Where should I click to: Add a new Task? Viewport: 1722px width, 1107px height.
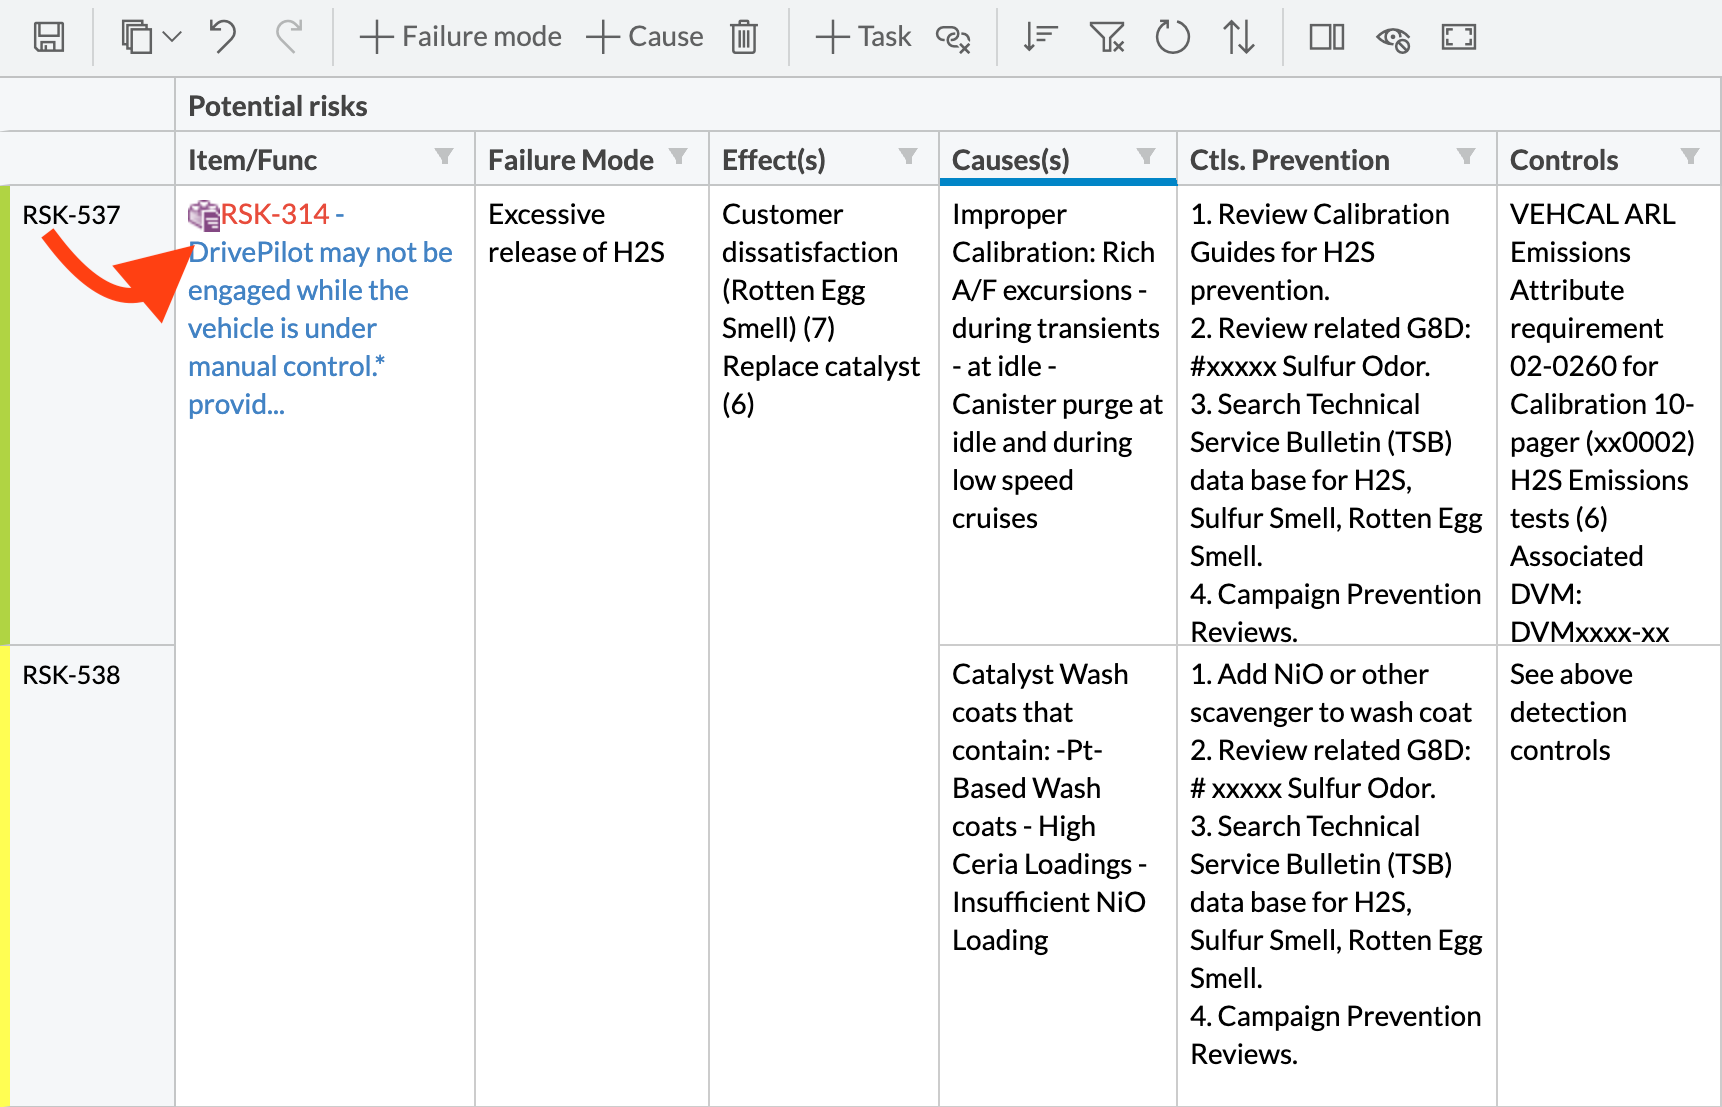tap(863, 37)
